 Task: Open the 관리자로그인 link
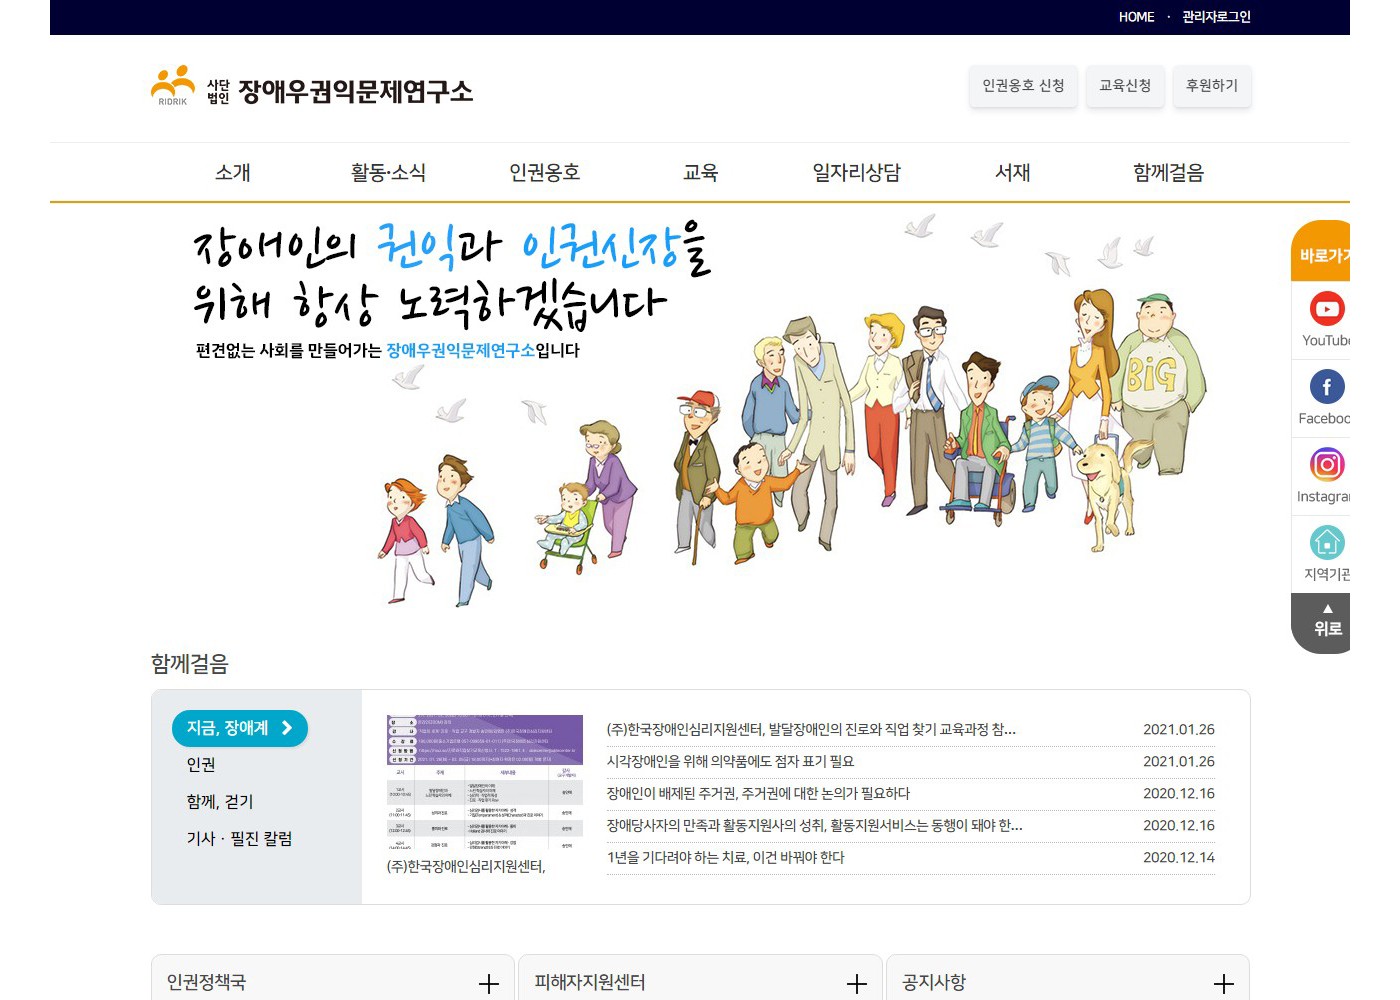pos(1216,17)
